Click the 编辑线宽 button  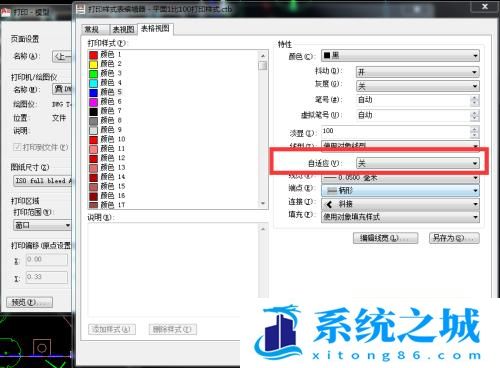click(385, 238)
